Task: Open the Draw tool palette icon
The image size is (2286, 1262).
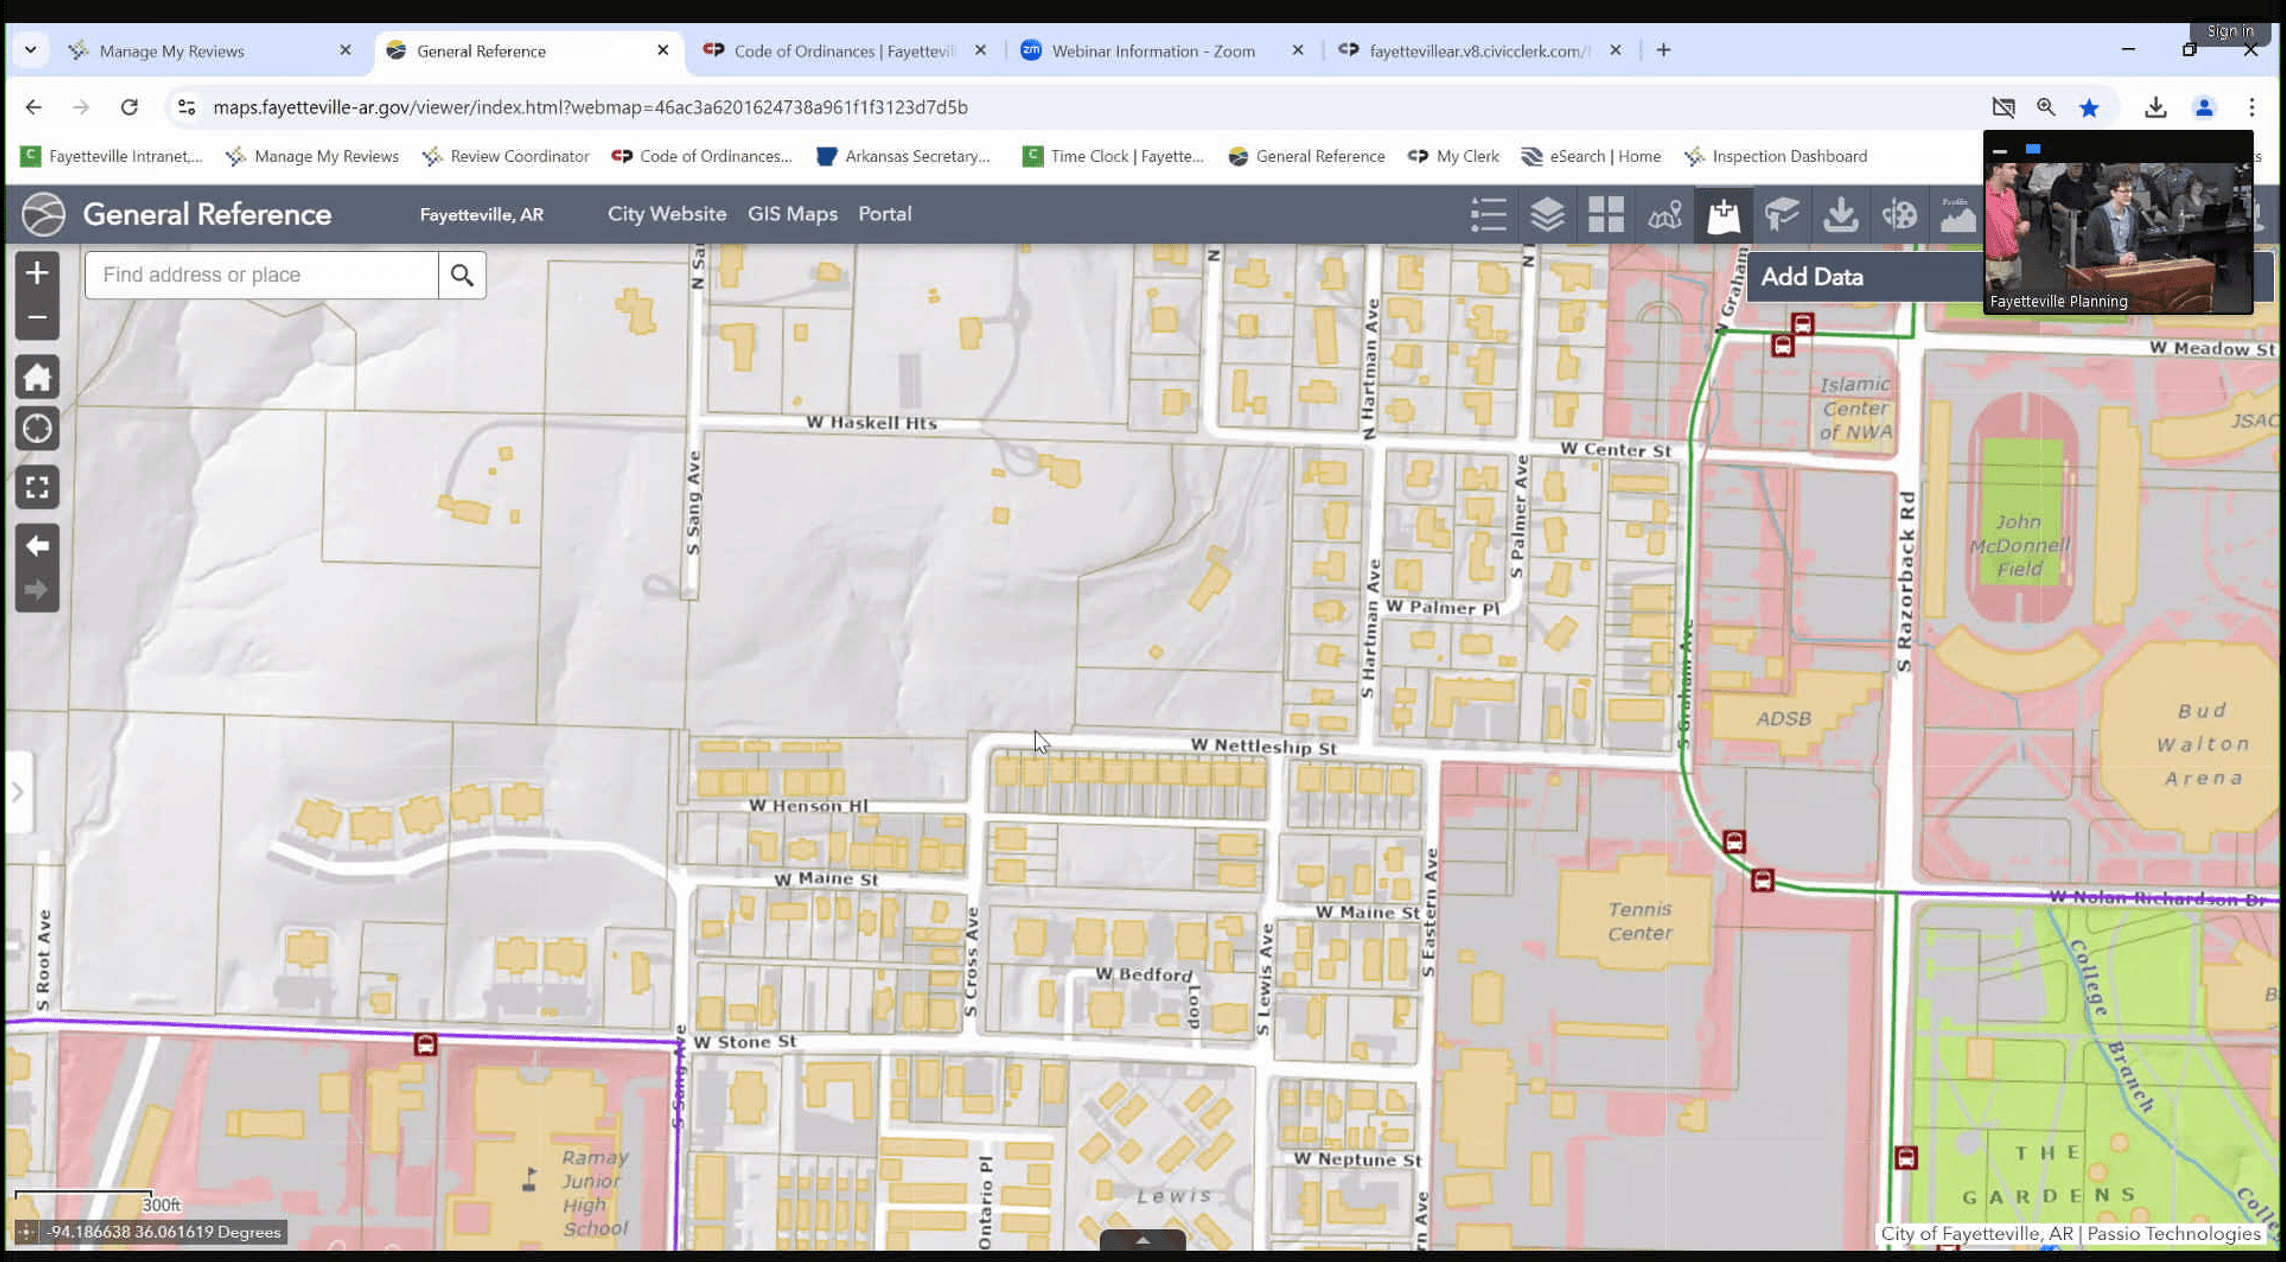Action: pos(1899,213)
